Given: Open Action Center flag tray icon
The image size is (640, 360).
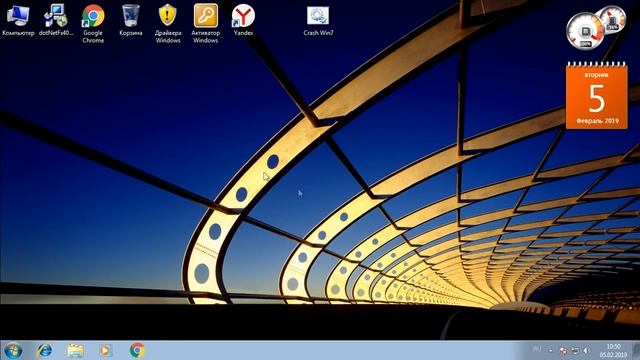Looking at the screenshot, I should 563,351.
